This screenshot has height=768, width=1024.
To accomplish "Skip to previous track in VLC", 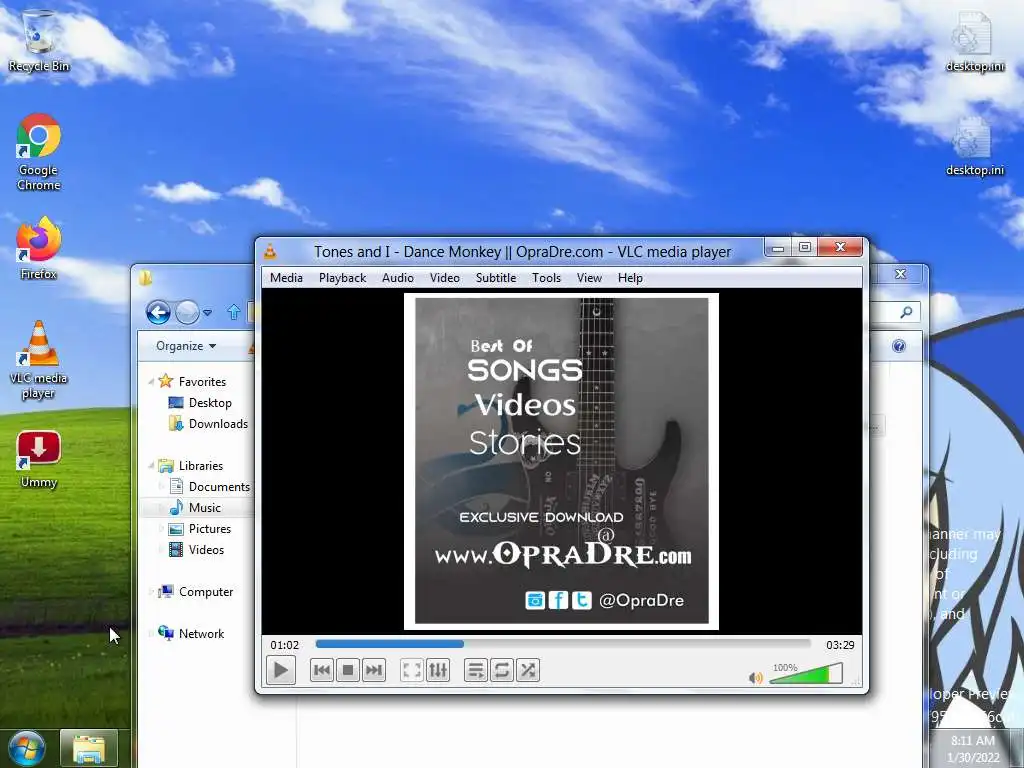I will tap(322, 670).
